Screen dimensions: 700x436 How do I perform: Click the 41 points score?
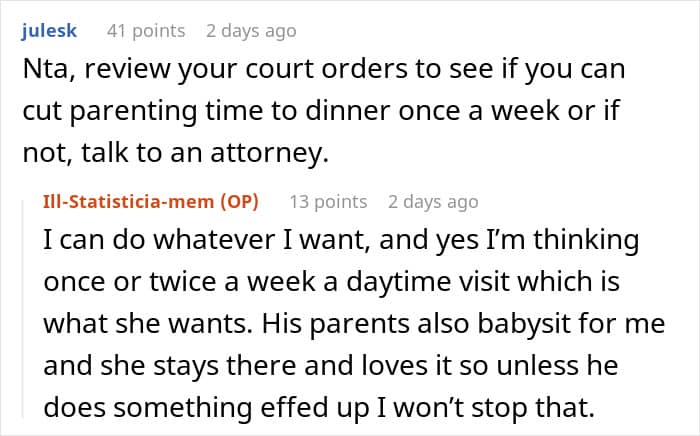pos(145,31)
